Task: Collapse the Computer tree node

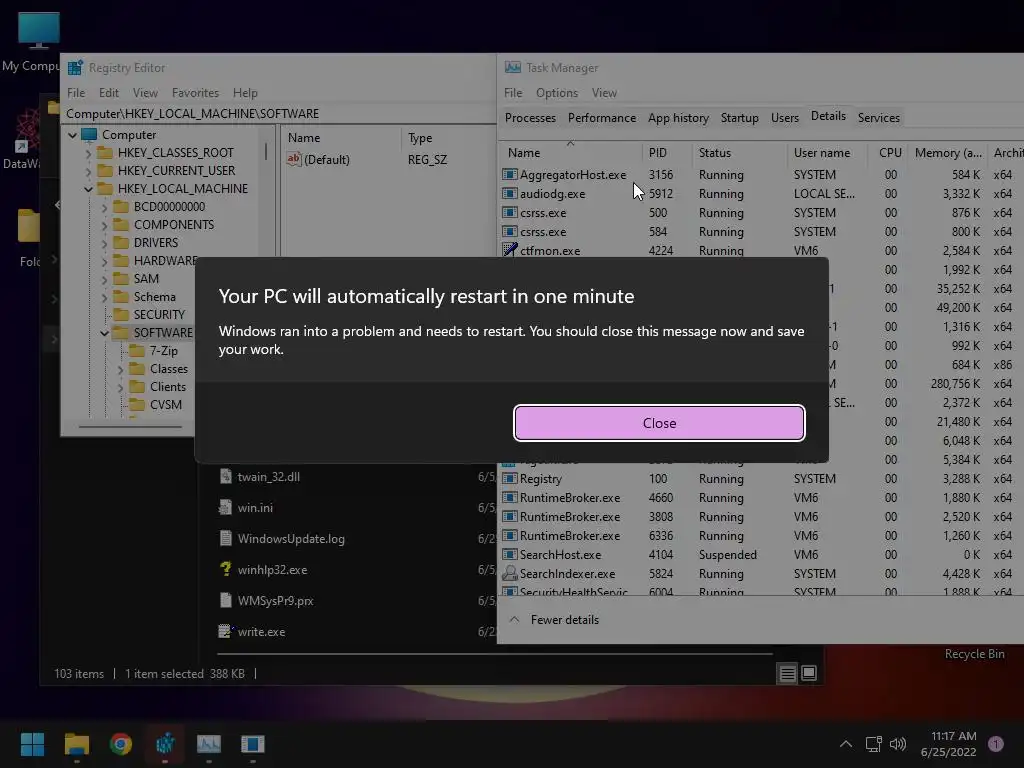Action: [72, 135]
